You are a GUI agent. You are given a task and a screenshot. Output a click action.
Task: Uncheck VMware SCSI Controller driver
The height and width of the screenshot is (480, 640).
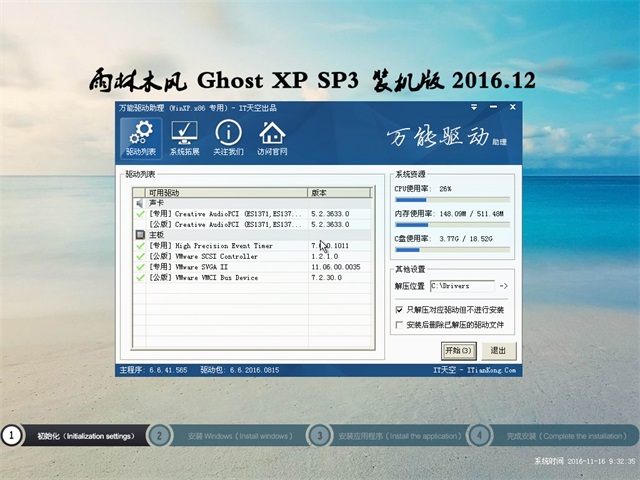(140, 256)
